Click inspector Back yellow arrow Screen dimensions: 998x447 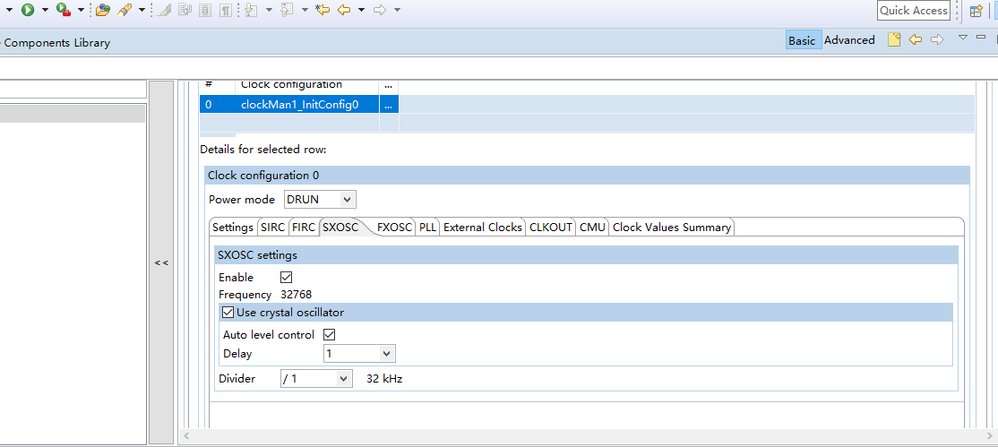[x=915, y=39]
